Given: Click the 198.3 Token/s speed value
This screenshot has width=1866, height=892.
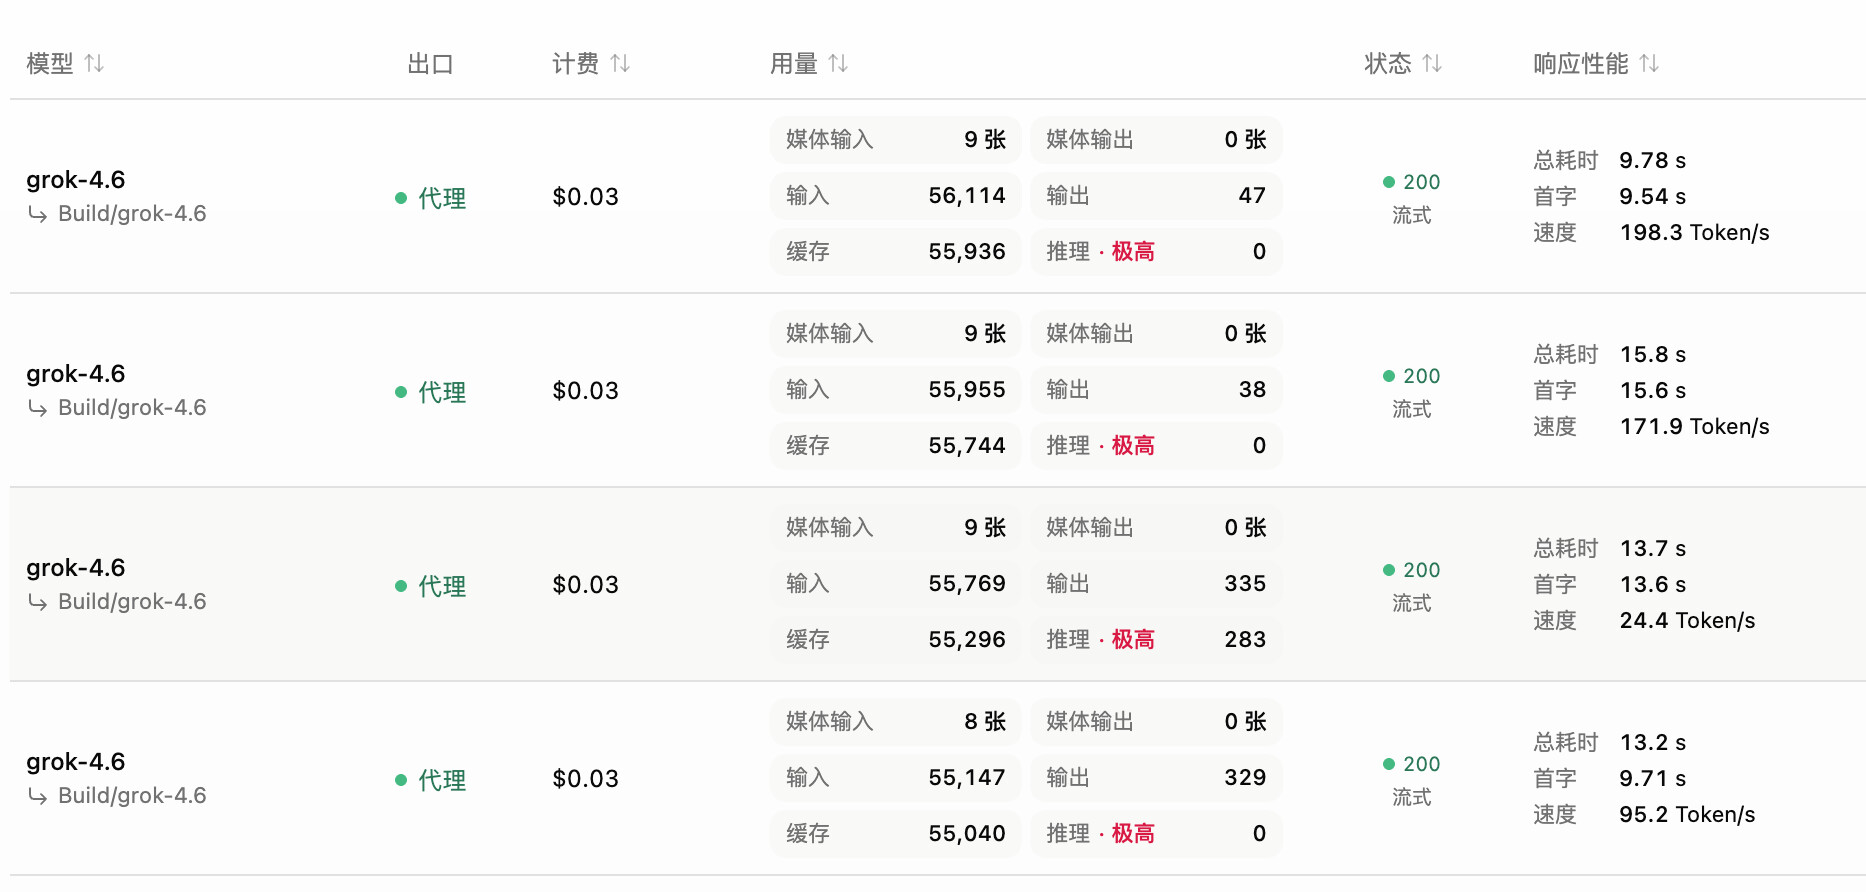Looking at the screenshot, I should pyautogui.click(x=1694, y=233).
